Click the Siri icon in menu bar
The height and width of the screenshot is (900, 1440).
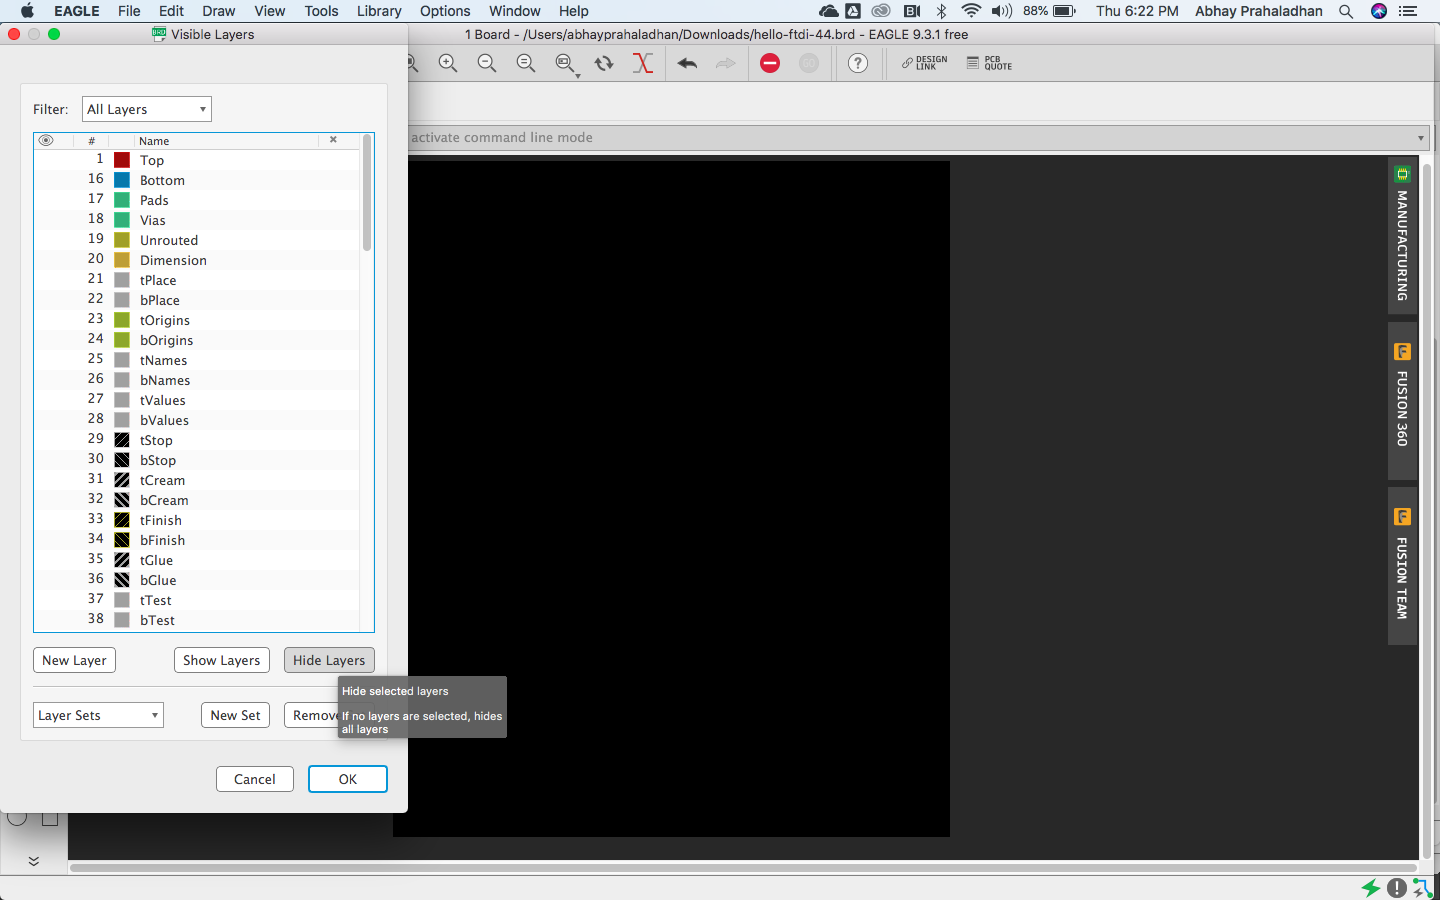1379,11
